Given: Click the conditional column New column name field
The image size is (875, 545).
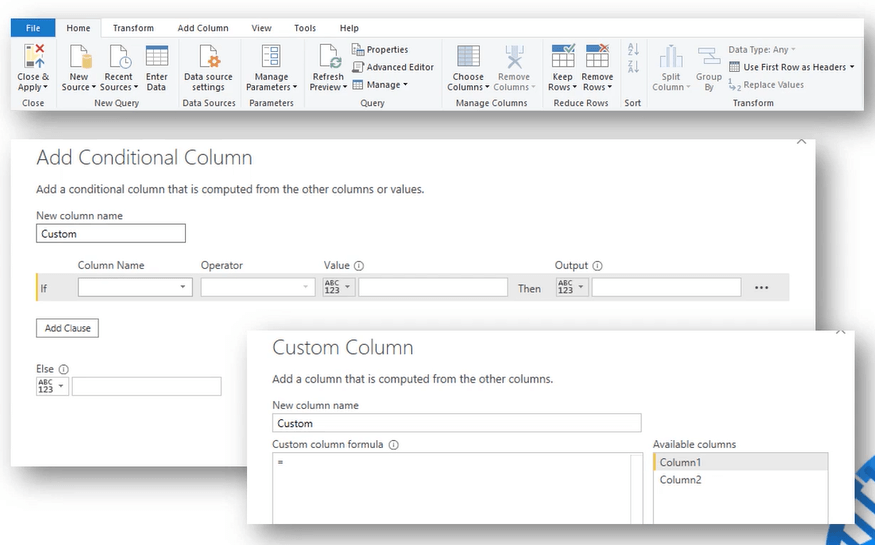Looking at the screenshot, I should click(x=110, y=233).
